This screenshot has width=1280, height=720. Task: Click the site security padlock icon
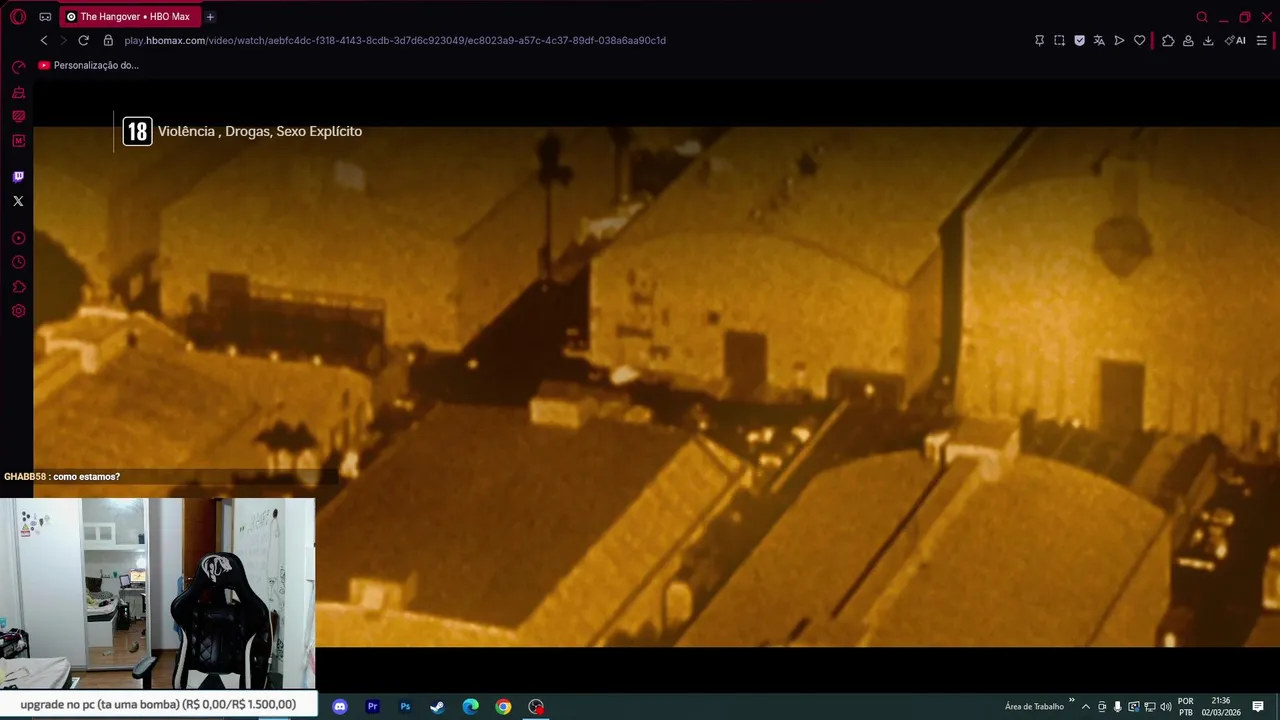(x=108, y=40)
